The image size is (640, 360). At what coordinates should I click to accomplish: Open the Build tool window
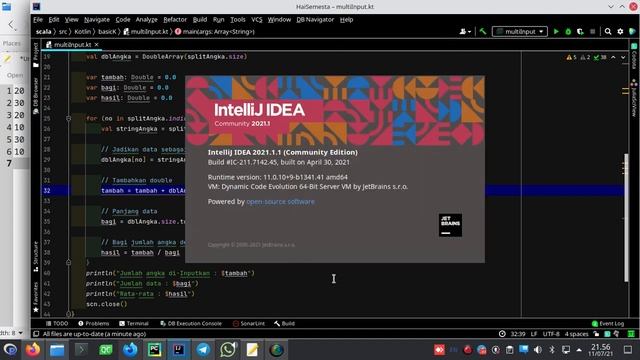pos(284,323)
